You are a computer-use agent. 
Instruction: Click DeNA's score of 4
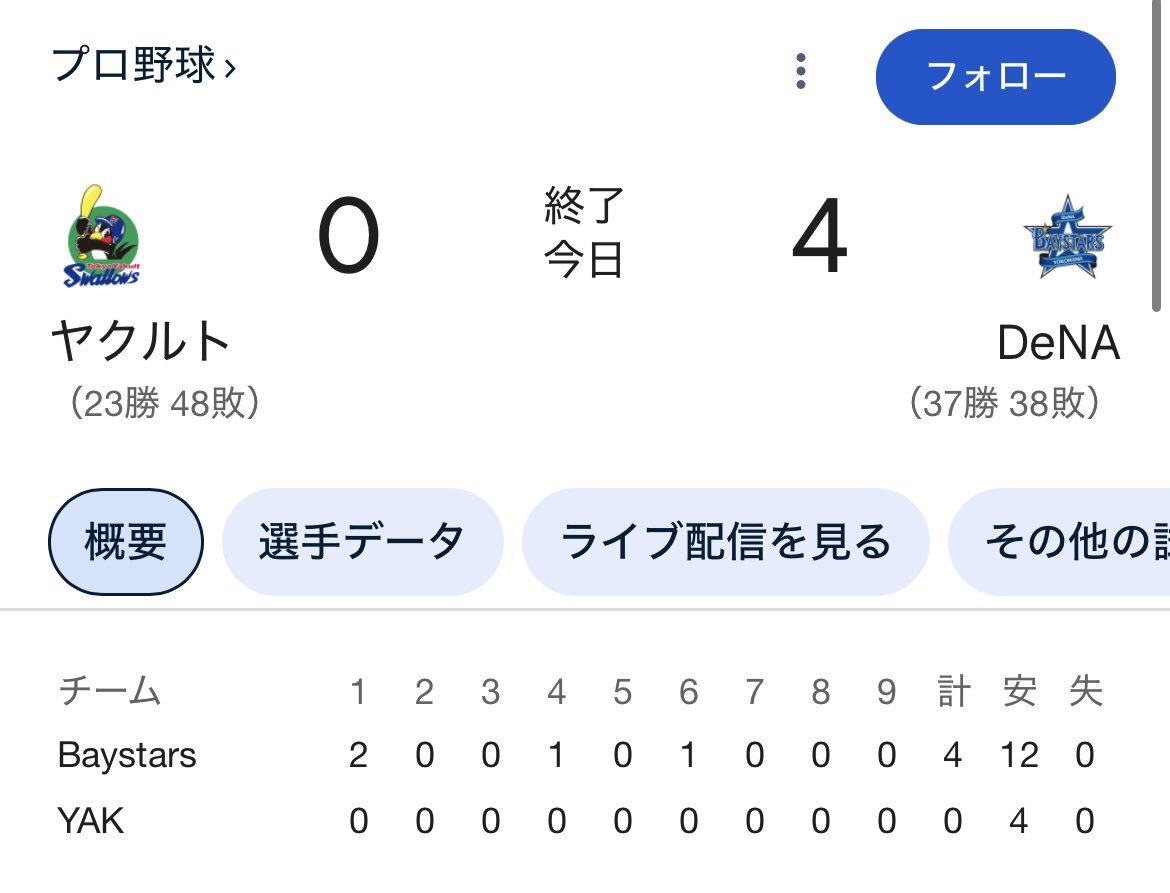[x=819, y=236]
